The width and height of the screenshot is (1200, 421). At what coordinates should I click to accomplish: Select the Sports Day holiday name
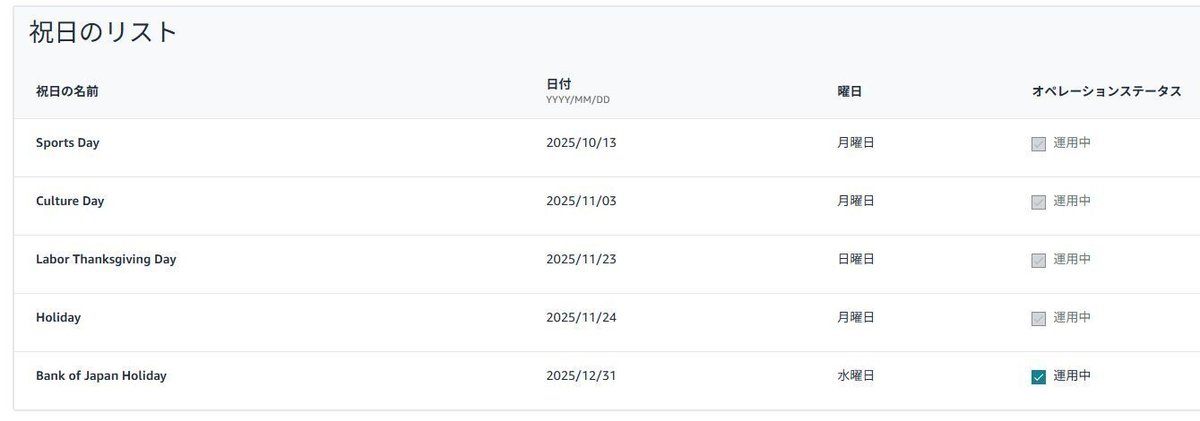tap(67, 143)
